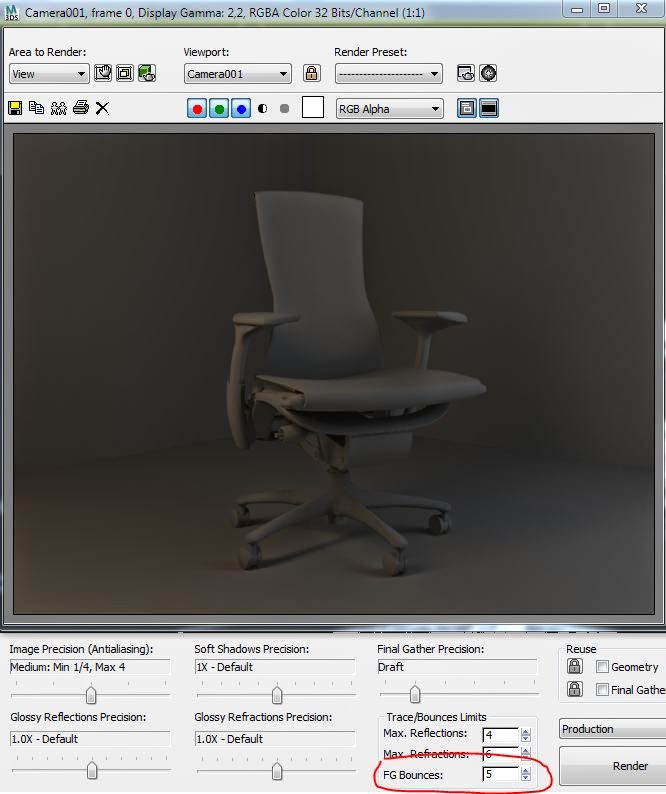Toggle the UI overlay frame icon
Screen dimensions: 666x794
[466, 108]
